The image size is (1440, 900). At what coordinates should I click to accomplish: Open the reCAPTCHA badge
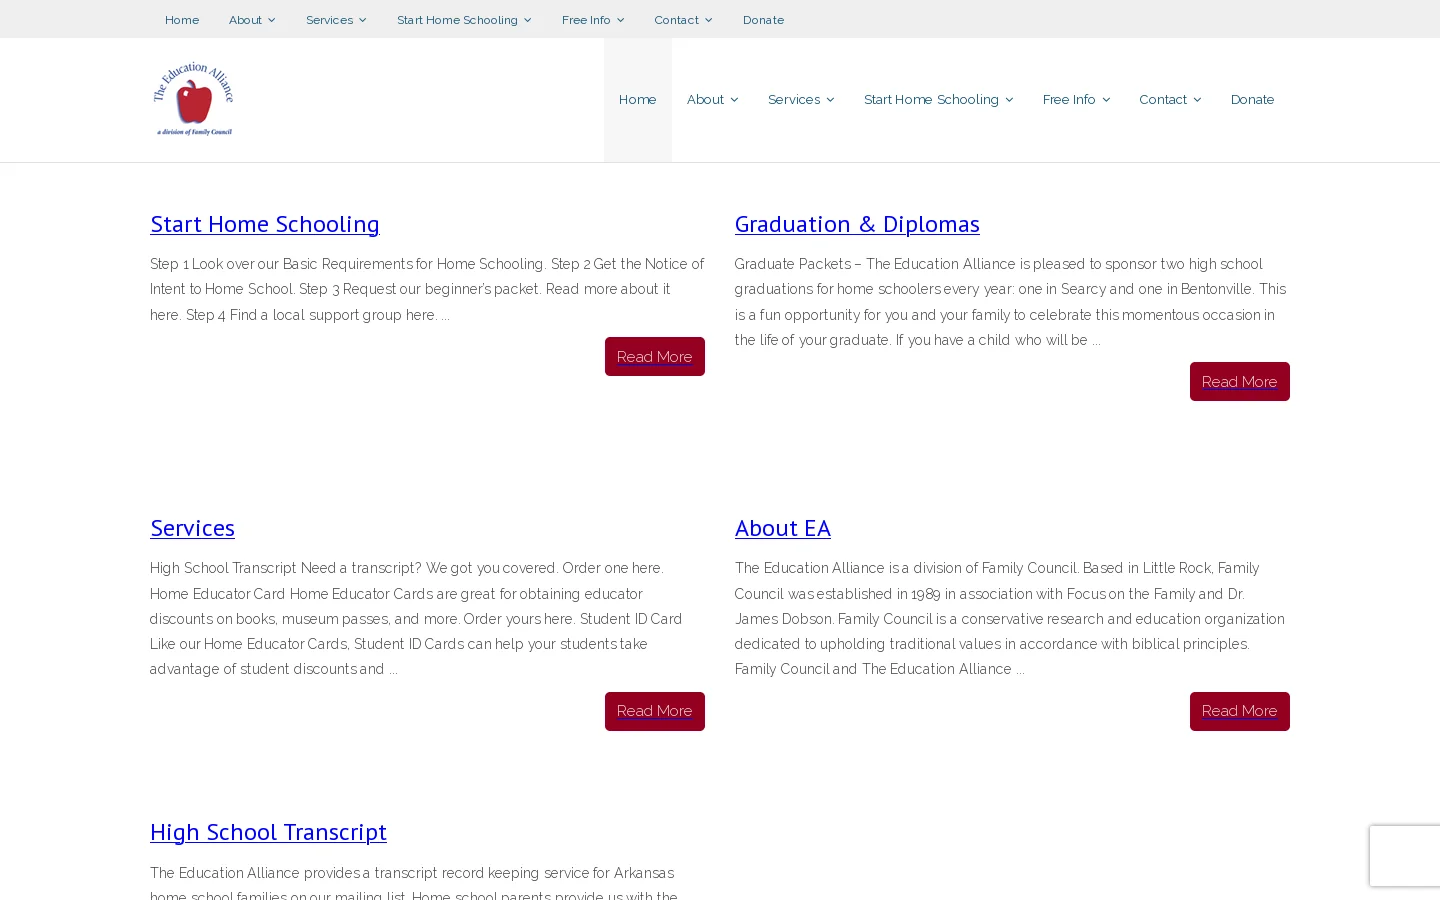coord(1405,856)
